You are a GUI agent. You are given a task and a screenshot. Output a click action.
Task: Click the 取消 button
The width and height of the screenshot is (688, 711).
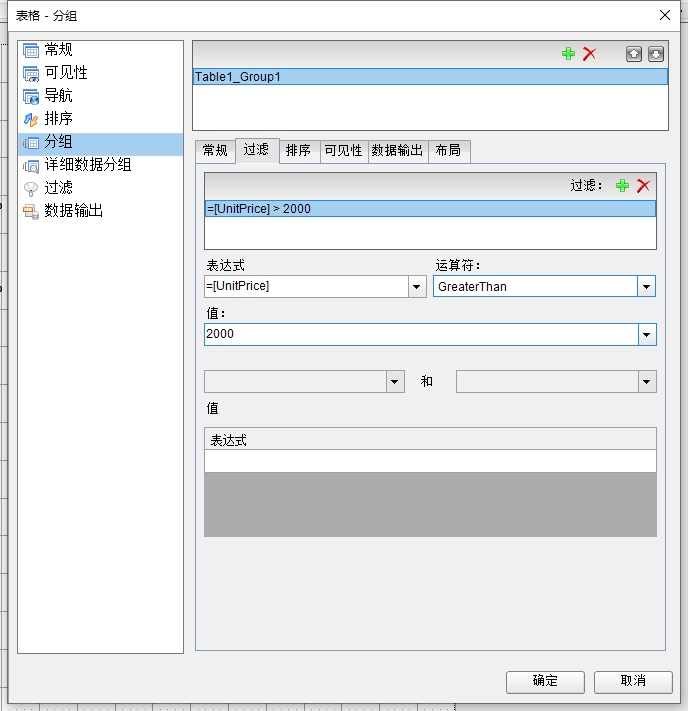pyautogui.click(x=633, y=681)
